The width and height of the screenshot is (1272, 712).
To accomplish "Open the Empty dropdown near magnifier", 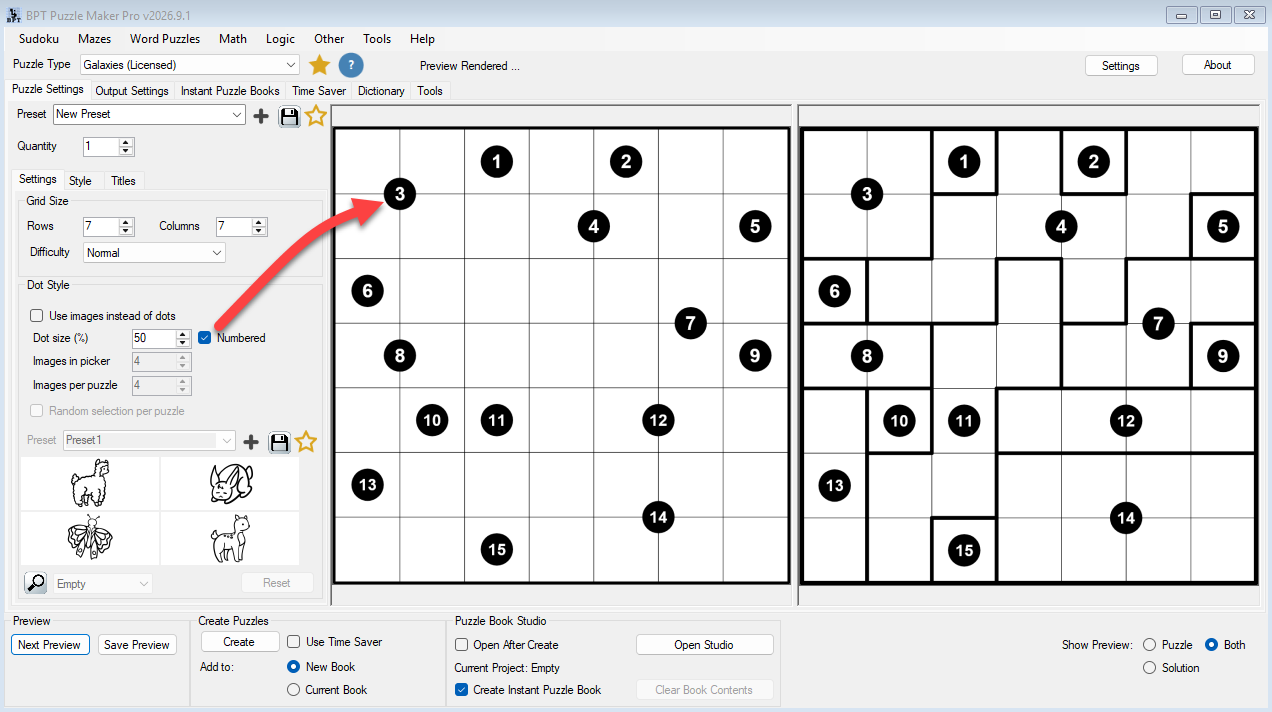I will pos(104,583).
